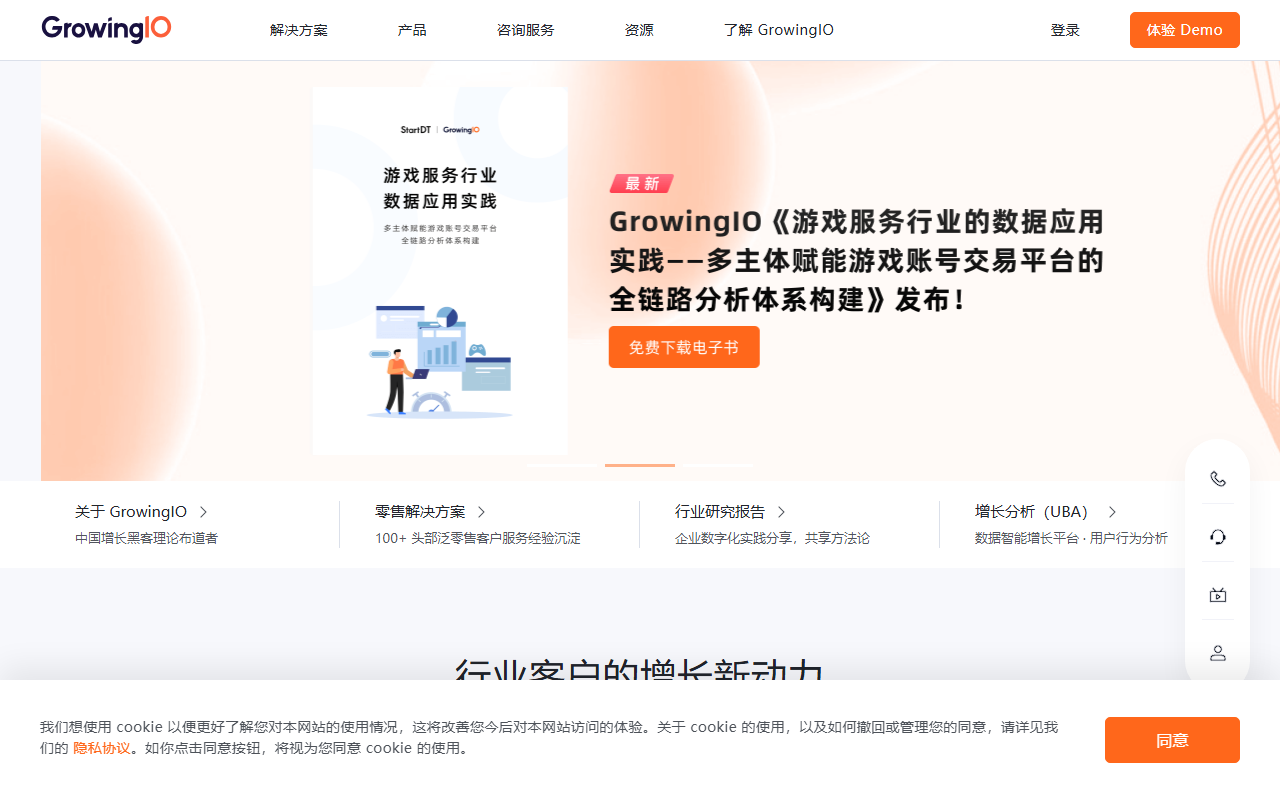Viewport: 1280px width, 800px height.
Task: Open customer service headset icon
Action: pyautogui.click(x=1217, y=537)
